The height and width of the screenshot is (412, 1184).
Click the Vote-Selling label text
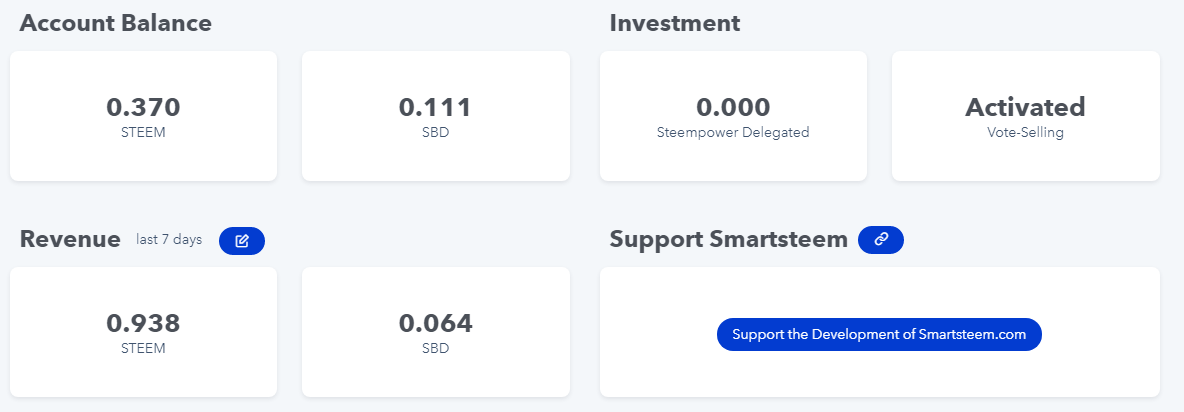pos(1025,133)
